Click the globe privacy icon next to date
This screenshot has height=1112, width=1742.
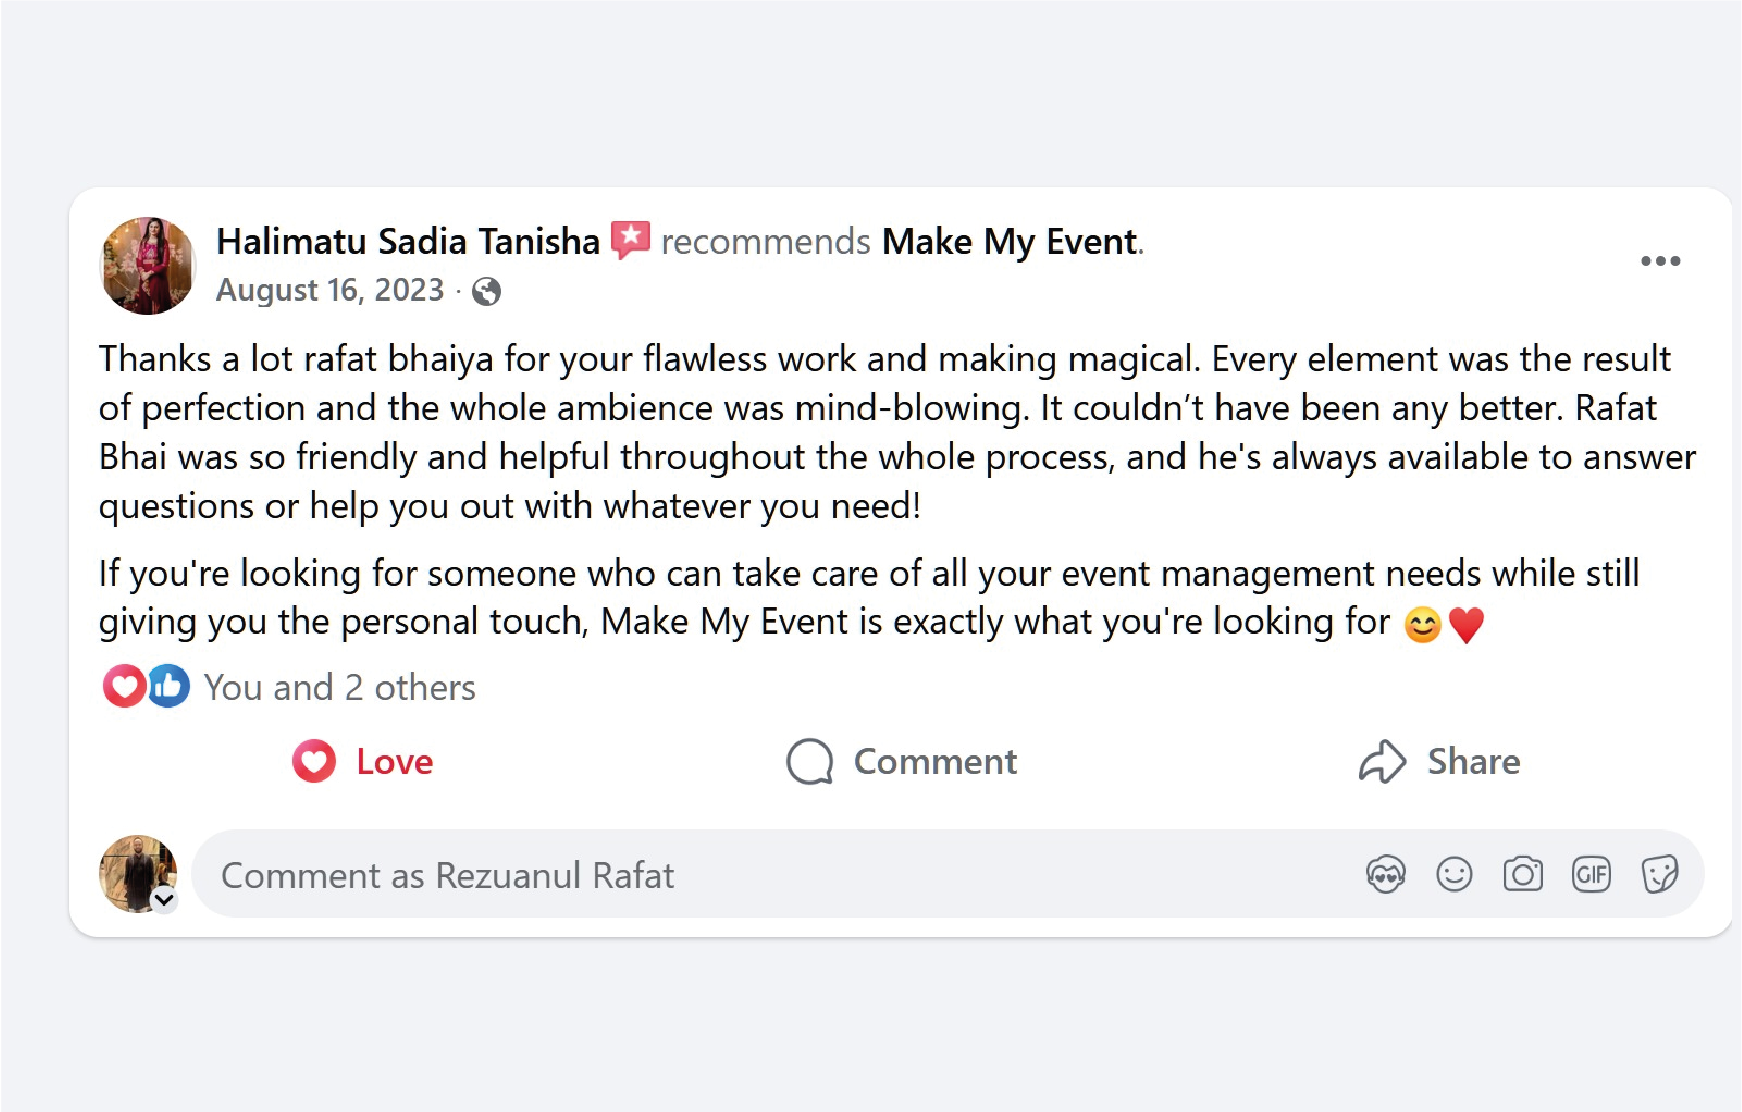point(487,292)
